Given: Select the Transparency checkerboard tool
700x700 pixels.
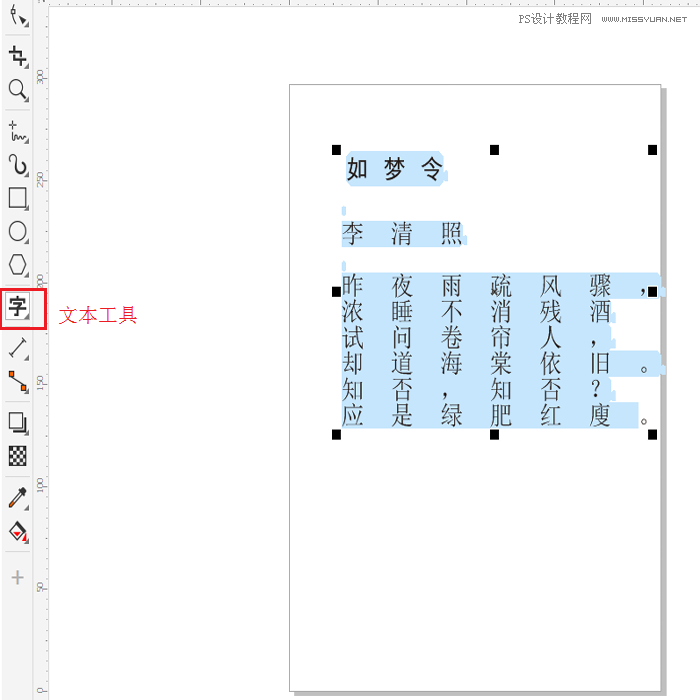Looking at the screenshot, I should pyautogui.click(x=17, y=456).
